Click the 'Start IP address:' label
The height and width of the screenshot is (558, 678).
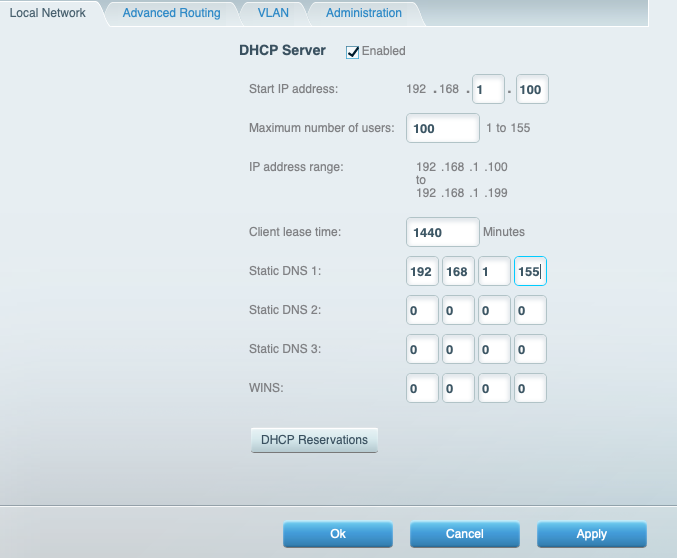(x=293, y=89)
